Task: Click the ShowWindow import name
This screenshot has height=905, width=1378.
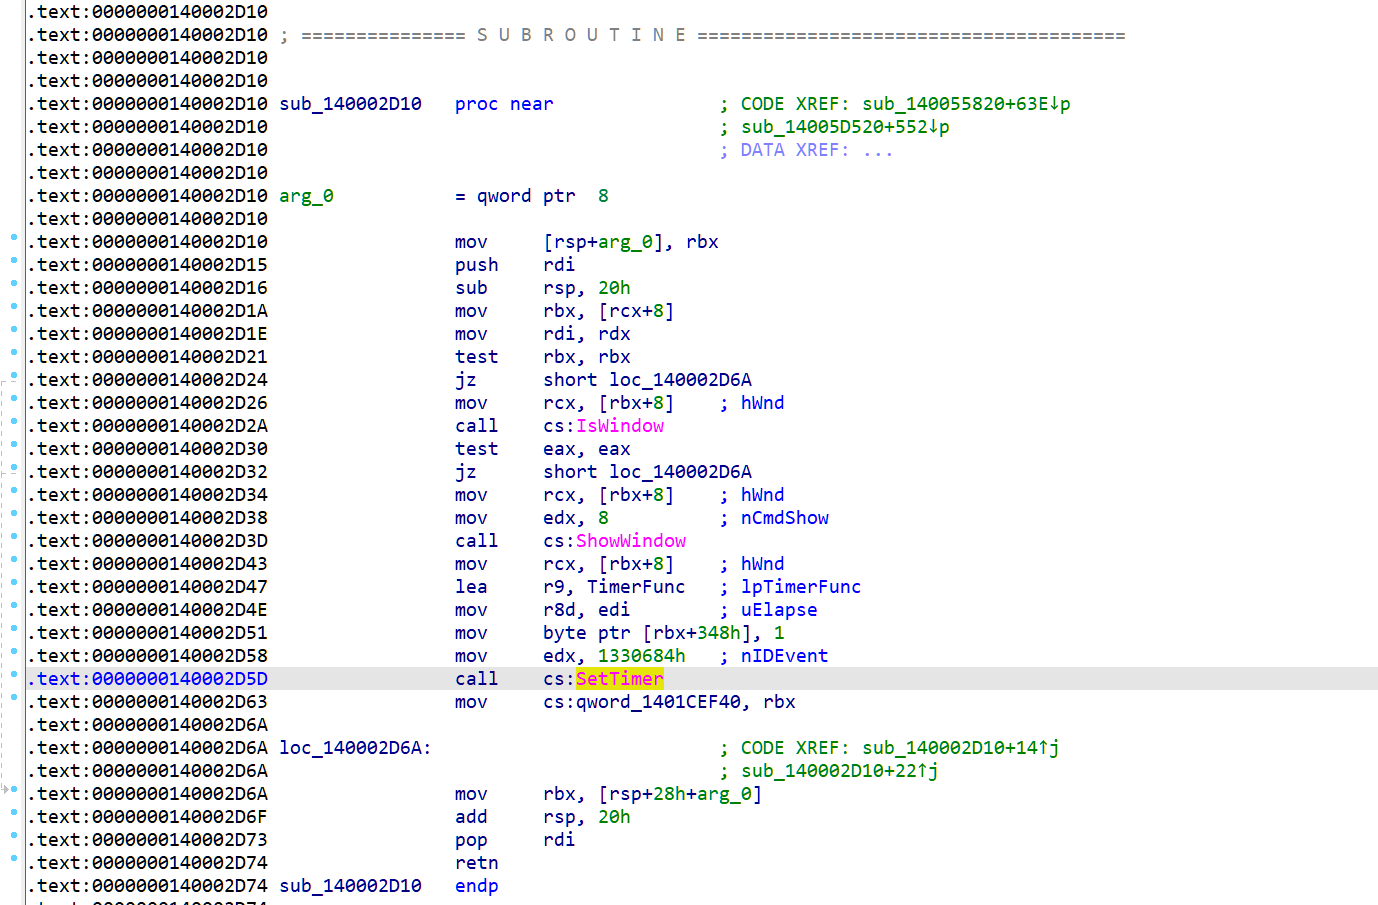Action: (x=630, y=541)
